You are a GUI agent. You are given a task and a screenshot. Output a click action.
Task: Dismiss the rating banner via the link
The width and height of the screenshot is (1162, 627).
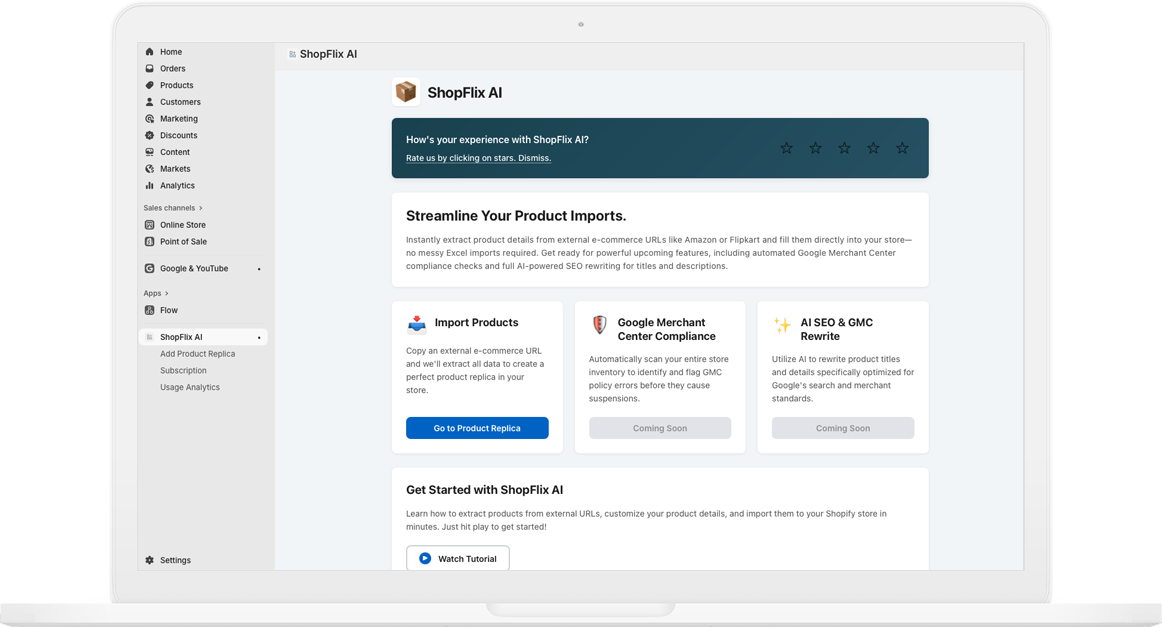pos(535,157)
